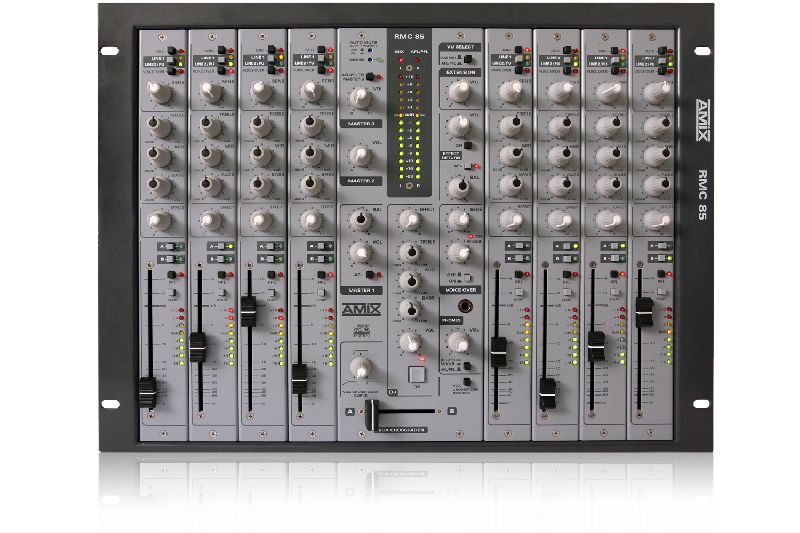Enable PFL on the third channel

pos(272,275)
